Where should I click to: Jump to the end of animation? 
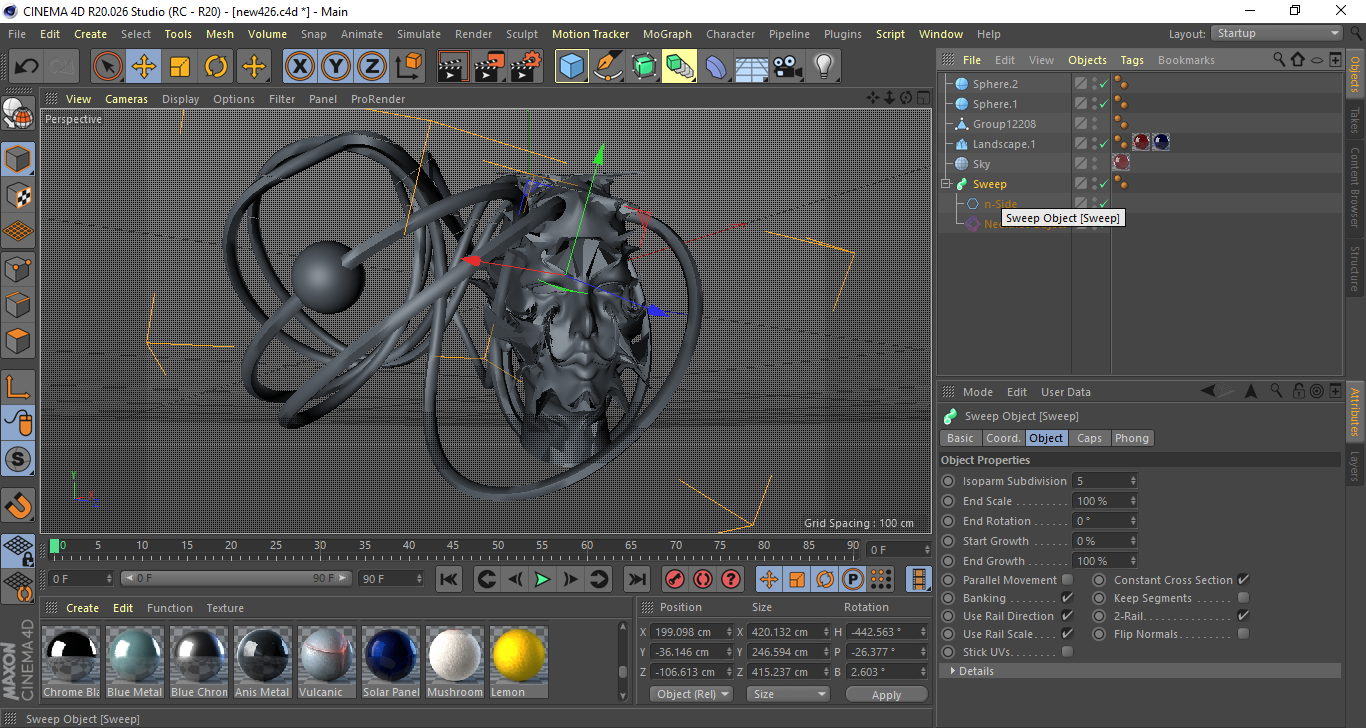(x=636, y=579)
